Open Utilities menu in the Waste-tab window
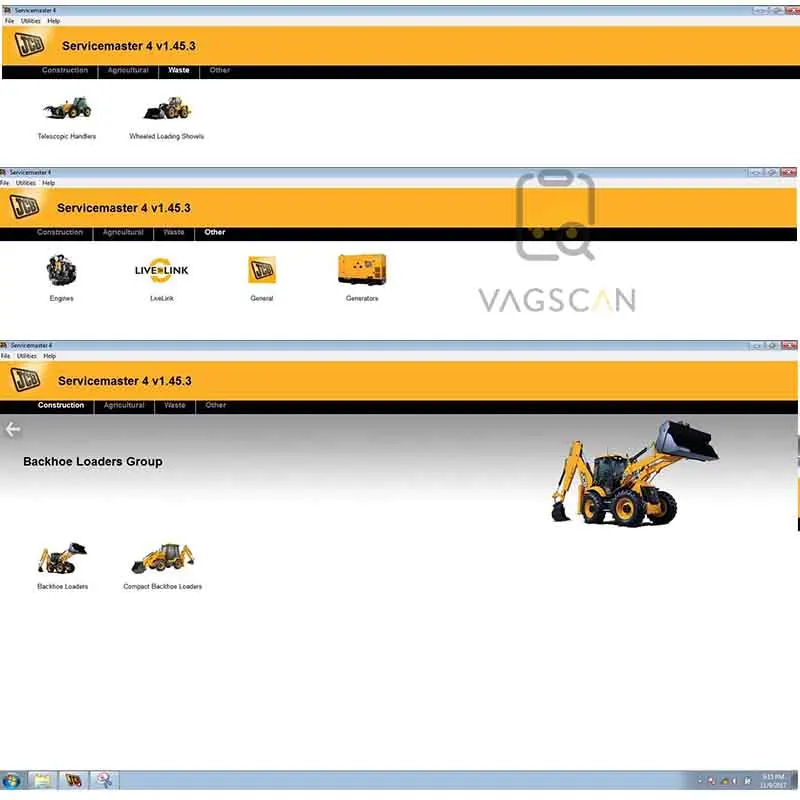Viewport: 800px width, 800px height. coord(31,21)
